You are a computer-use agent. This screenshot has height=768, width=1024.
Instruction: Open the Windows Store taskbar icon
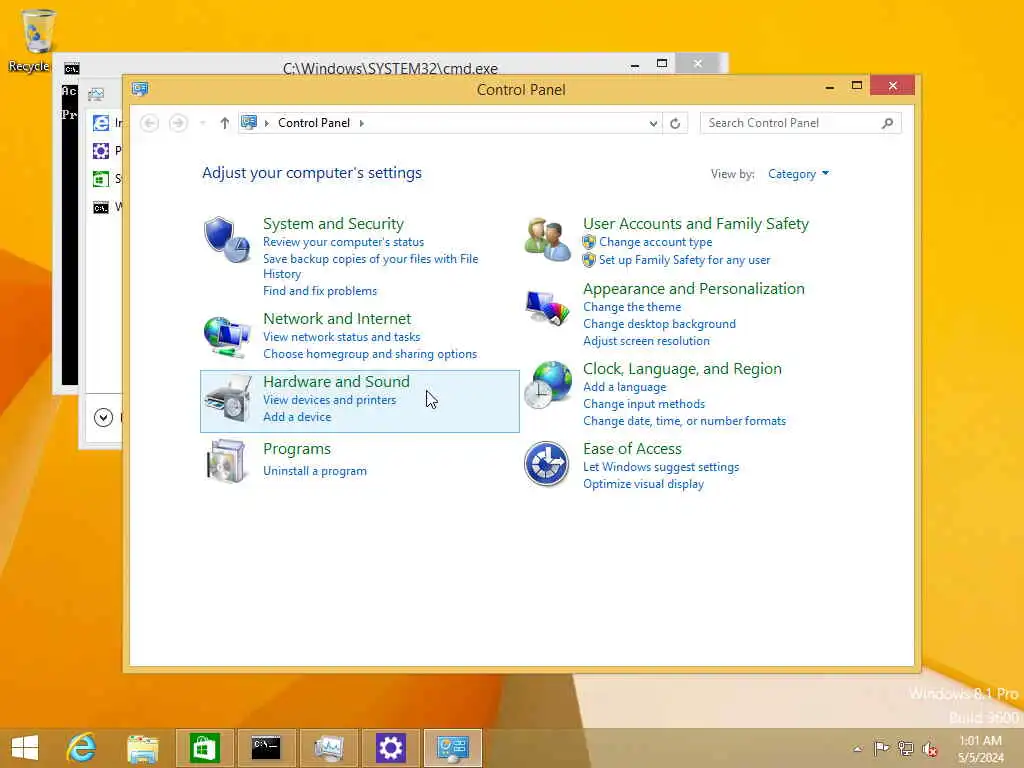tap(204, 748)
